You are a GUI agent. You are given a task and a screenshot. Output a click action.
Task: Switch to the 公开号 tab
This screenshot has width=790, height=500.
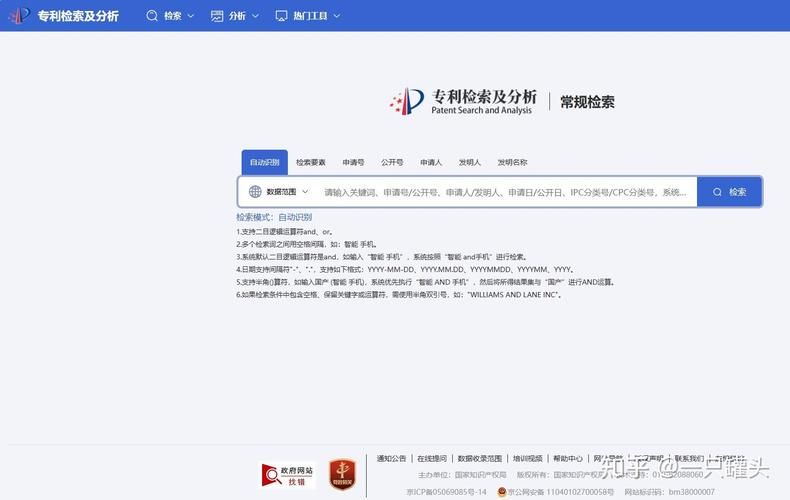(x=392, y=162)
